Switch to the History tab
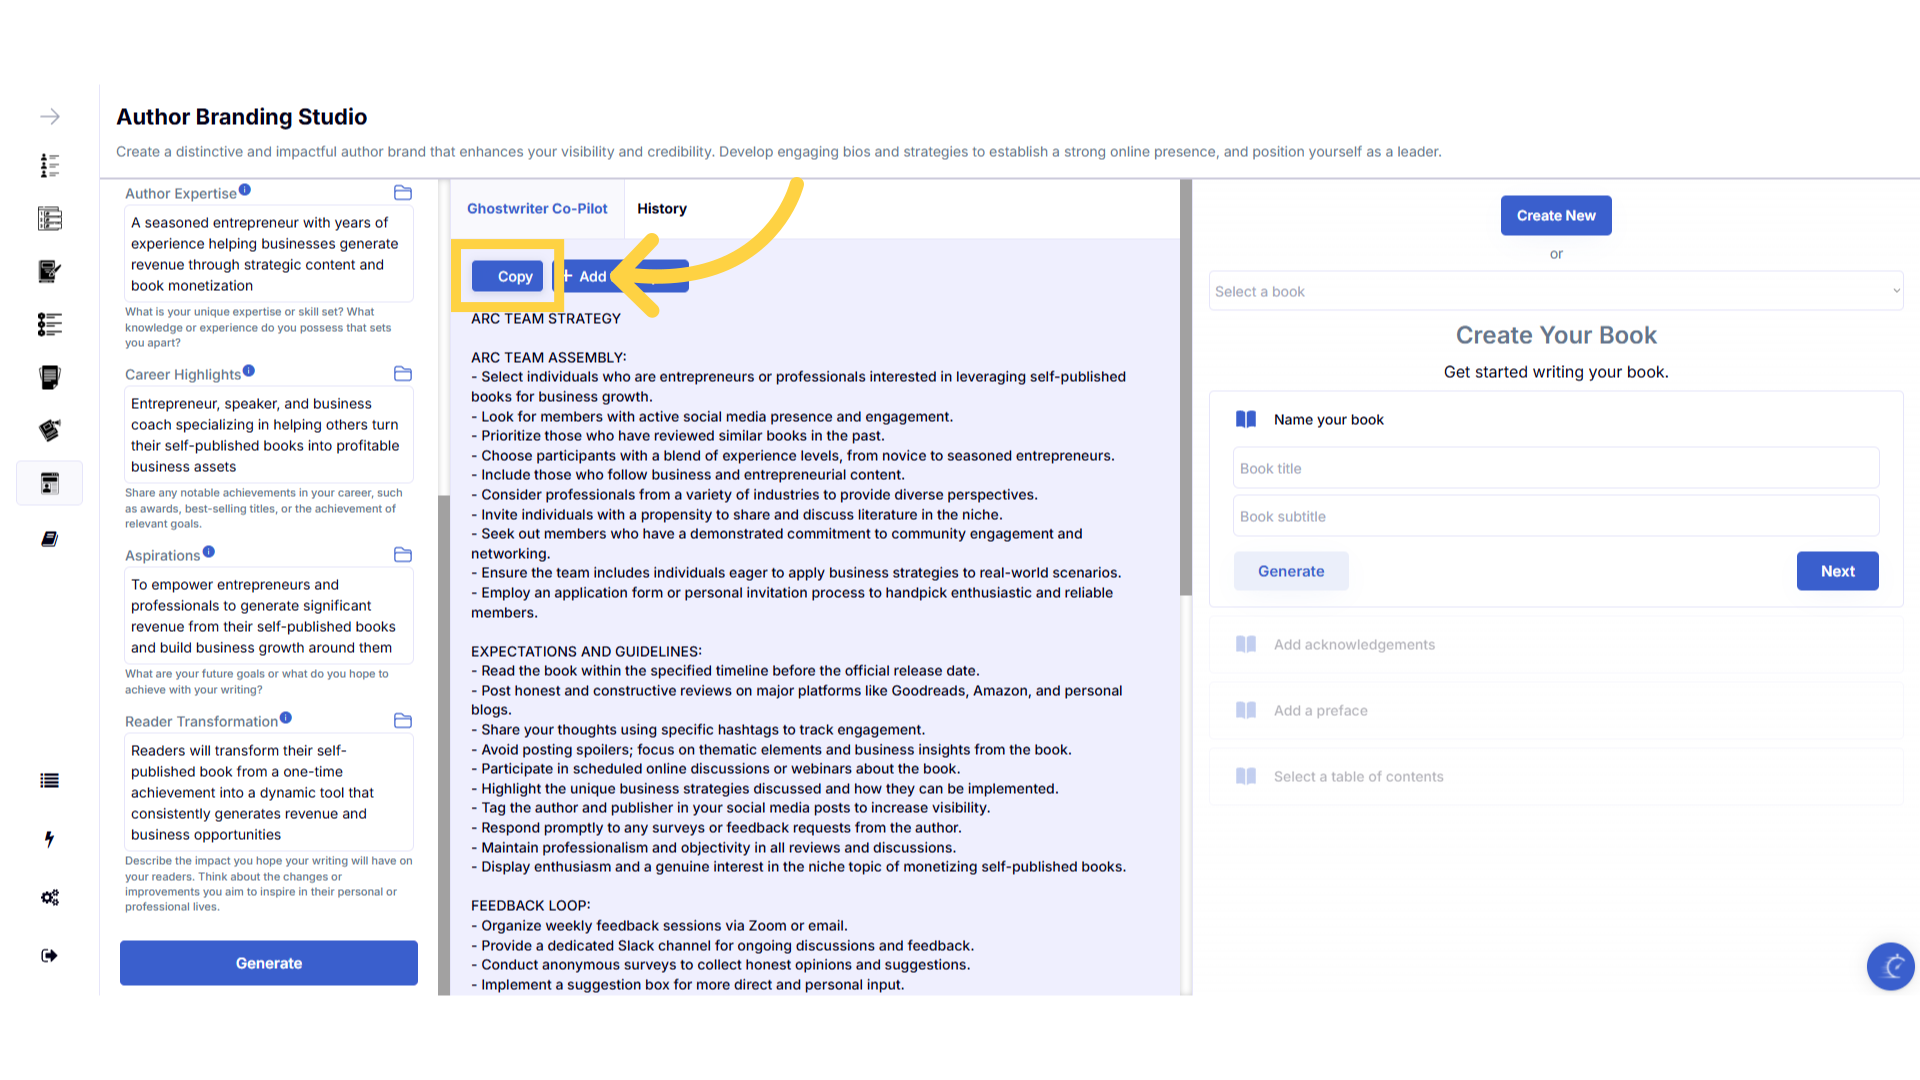The width and height of the screenshot is (1920, 1080). click(x=661, y=209)
